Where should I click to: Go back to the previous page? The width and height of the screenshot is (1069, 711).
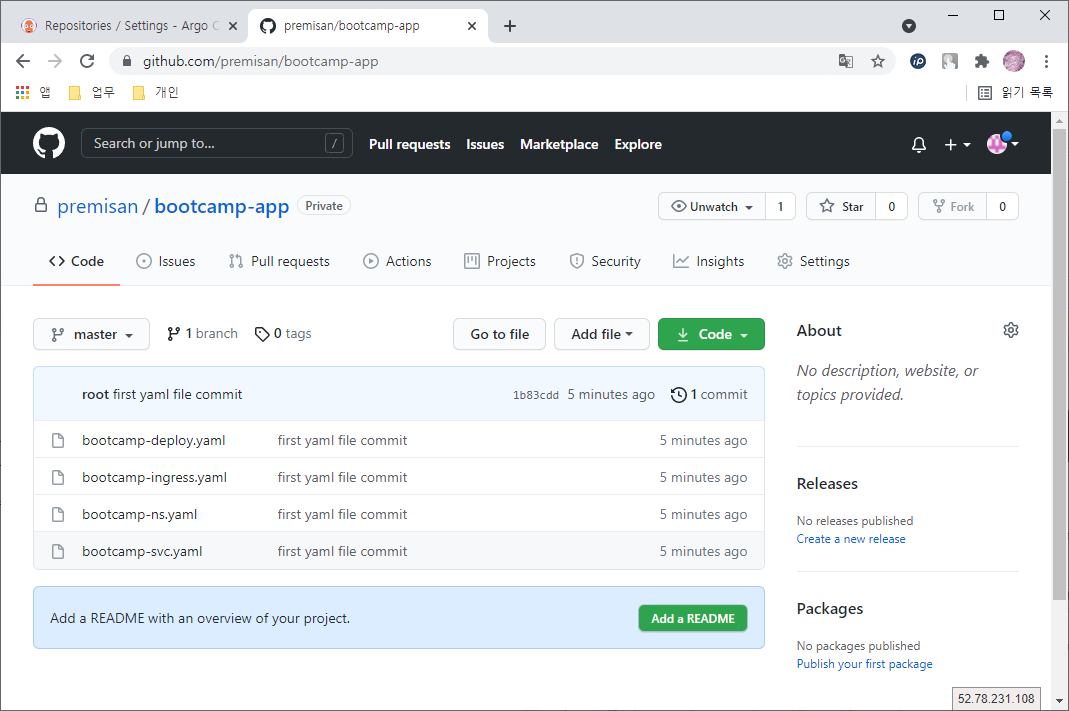23,61
